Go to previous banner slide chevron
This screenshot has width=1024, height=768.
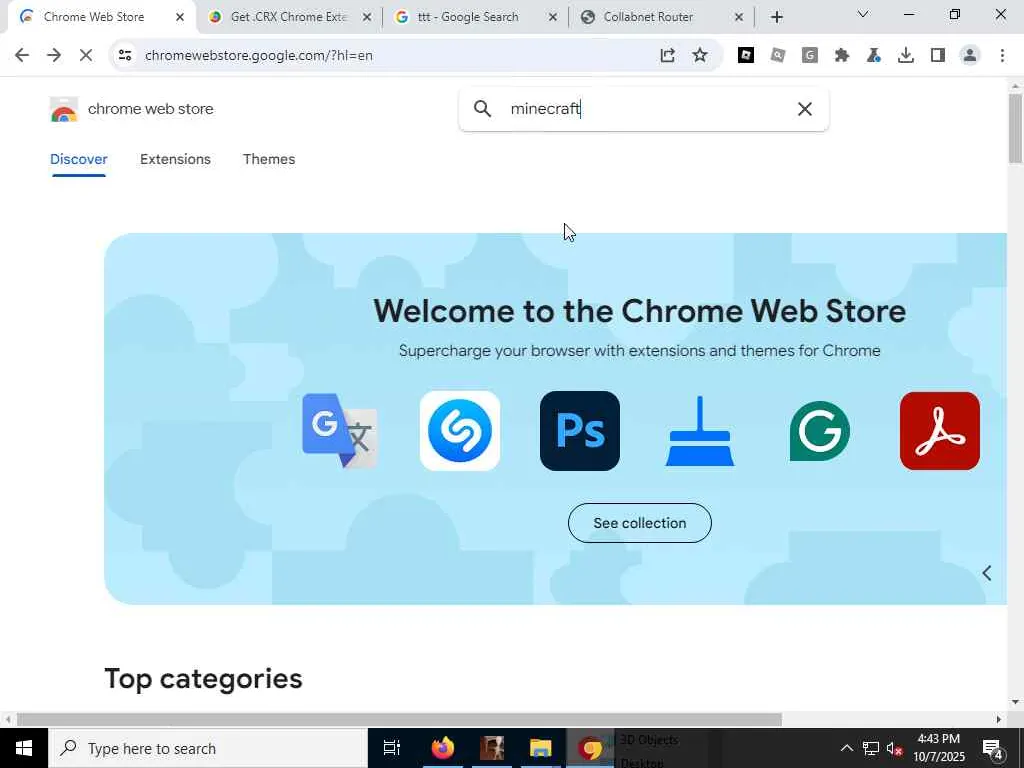(x=987, y=573)
